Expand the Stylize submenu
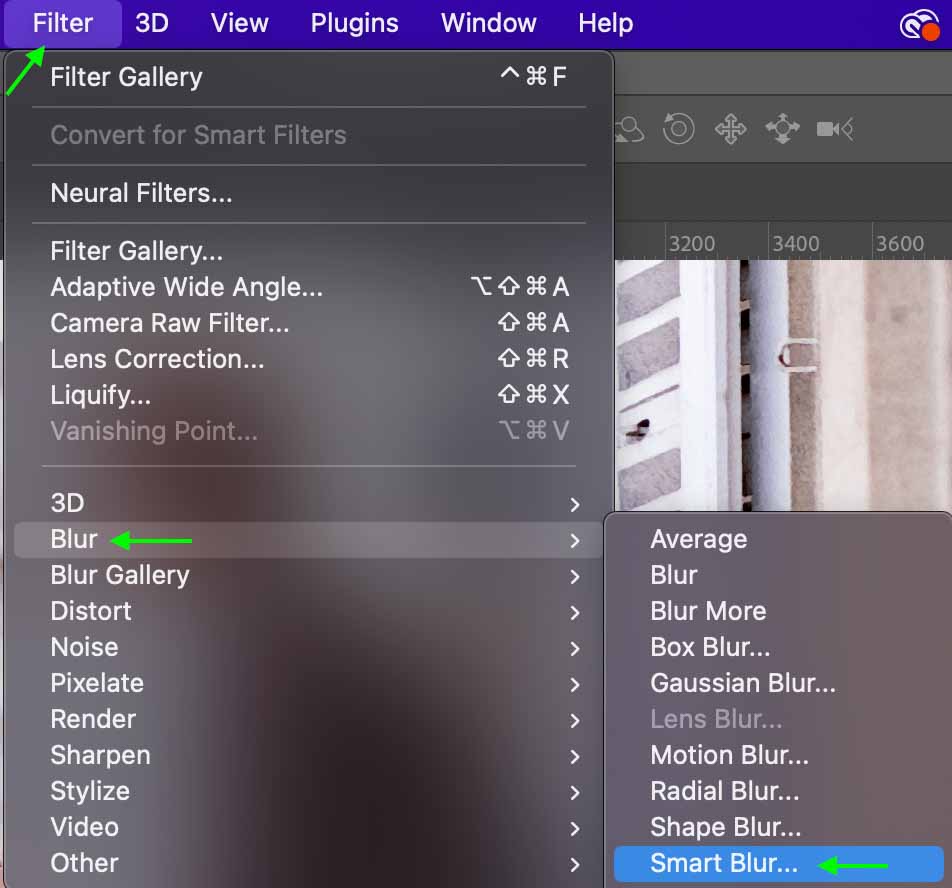Screen dimensions: 952x888 309,791
